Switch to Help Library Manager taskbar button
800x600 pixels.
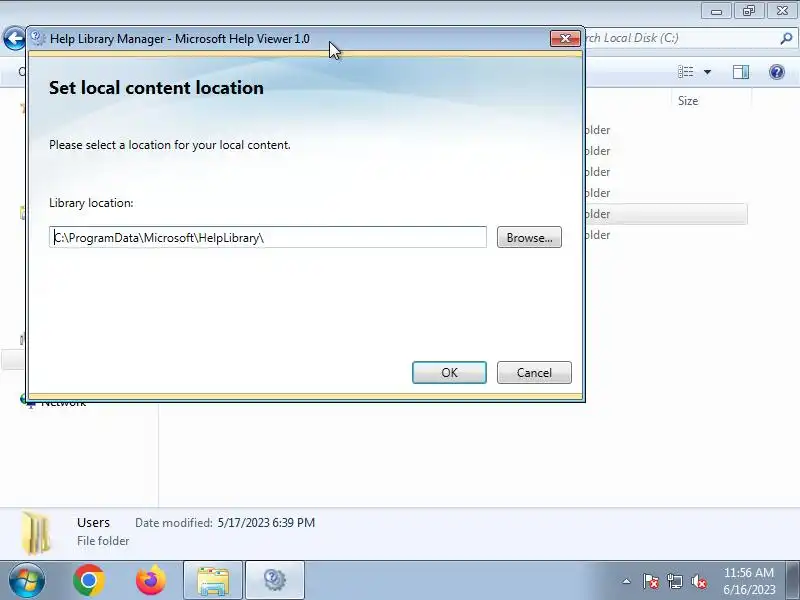[275, 580]
